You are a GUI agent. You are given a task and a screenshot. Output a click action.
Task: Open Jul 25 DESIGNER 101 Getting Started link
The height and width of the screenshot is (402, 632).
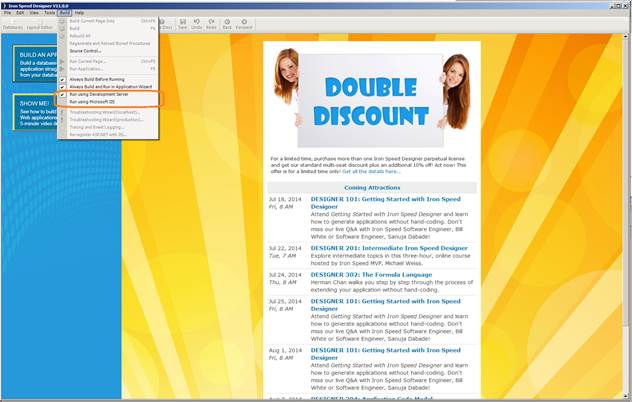click(385, 305)
